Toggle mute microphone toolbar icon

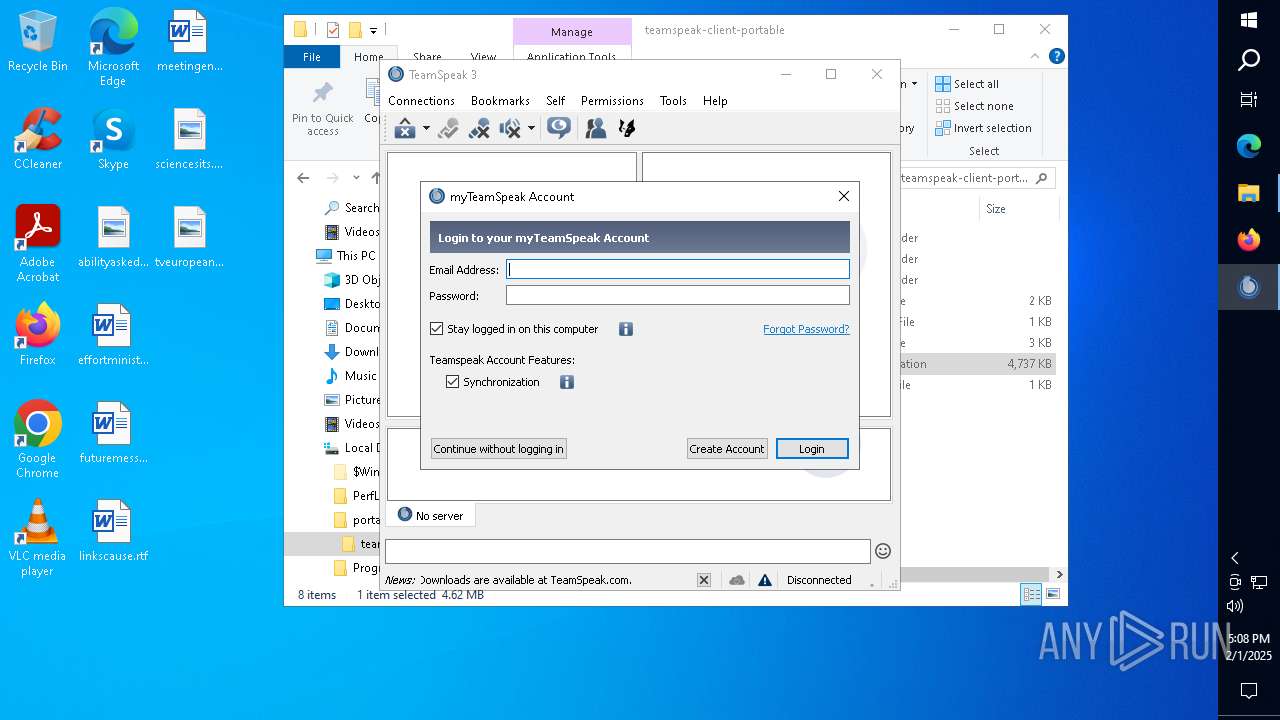point(479,128)
